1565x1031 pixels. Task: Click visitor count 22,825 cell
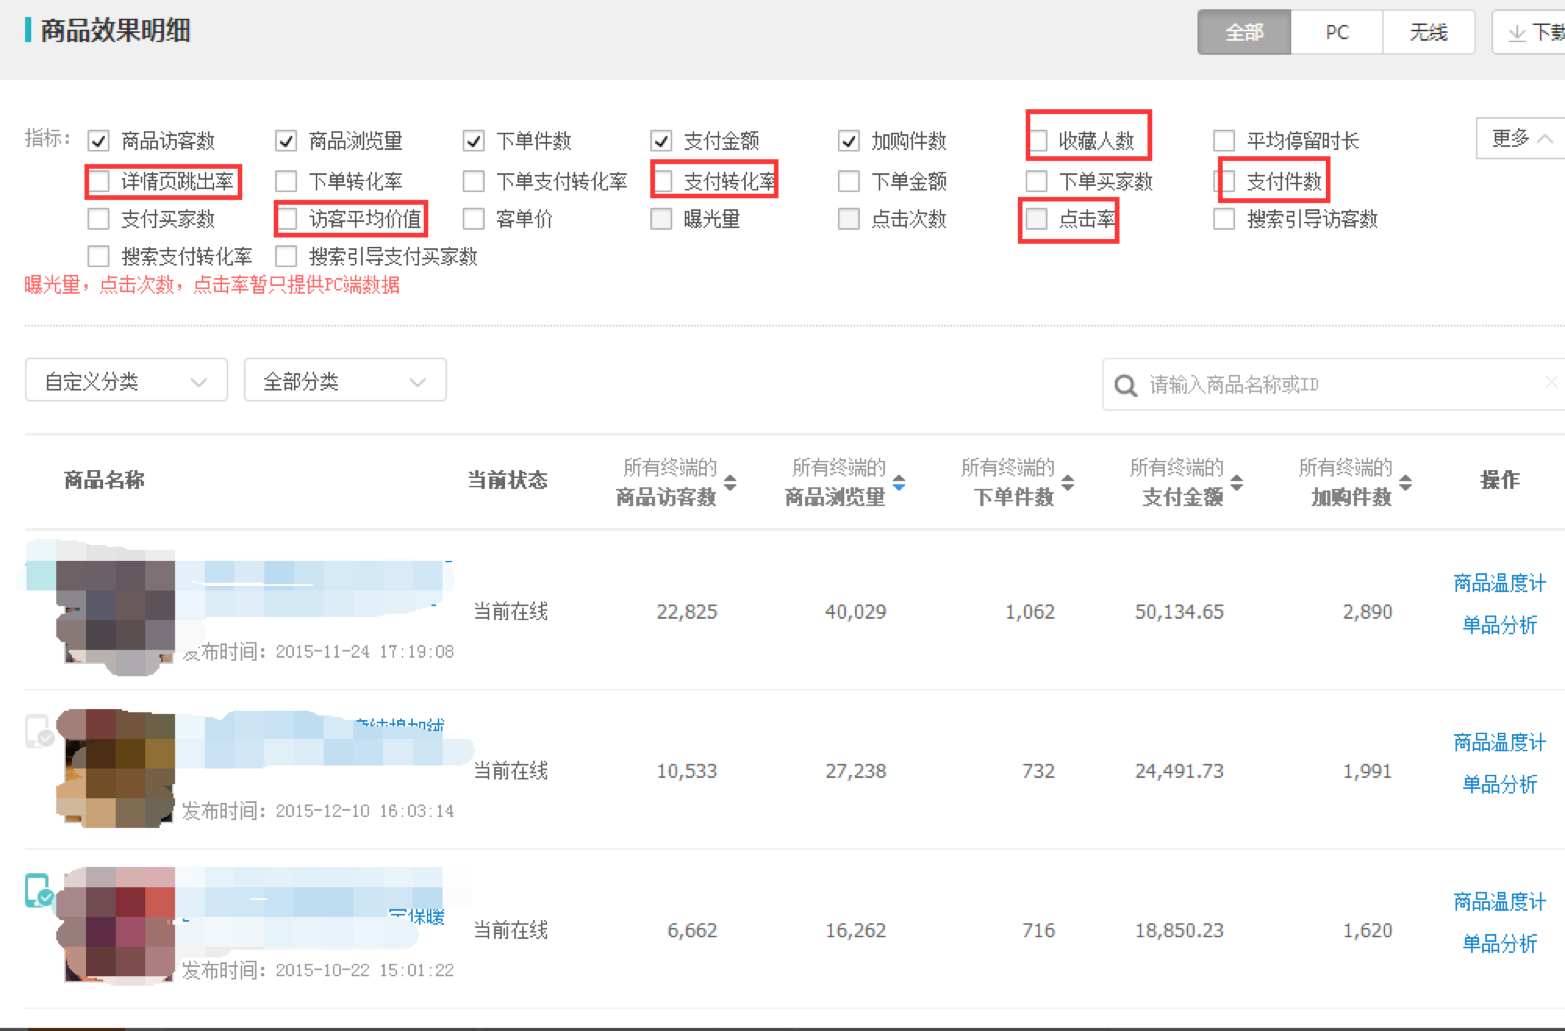point(687,612)
